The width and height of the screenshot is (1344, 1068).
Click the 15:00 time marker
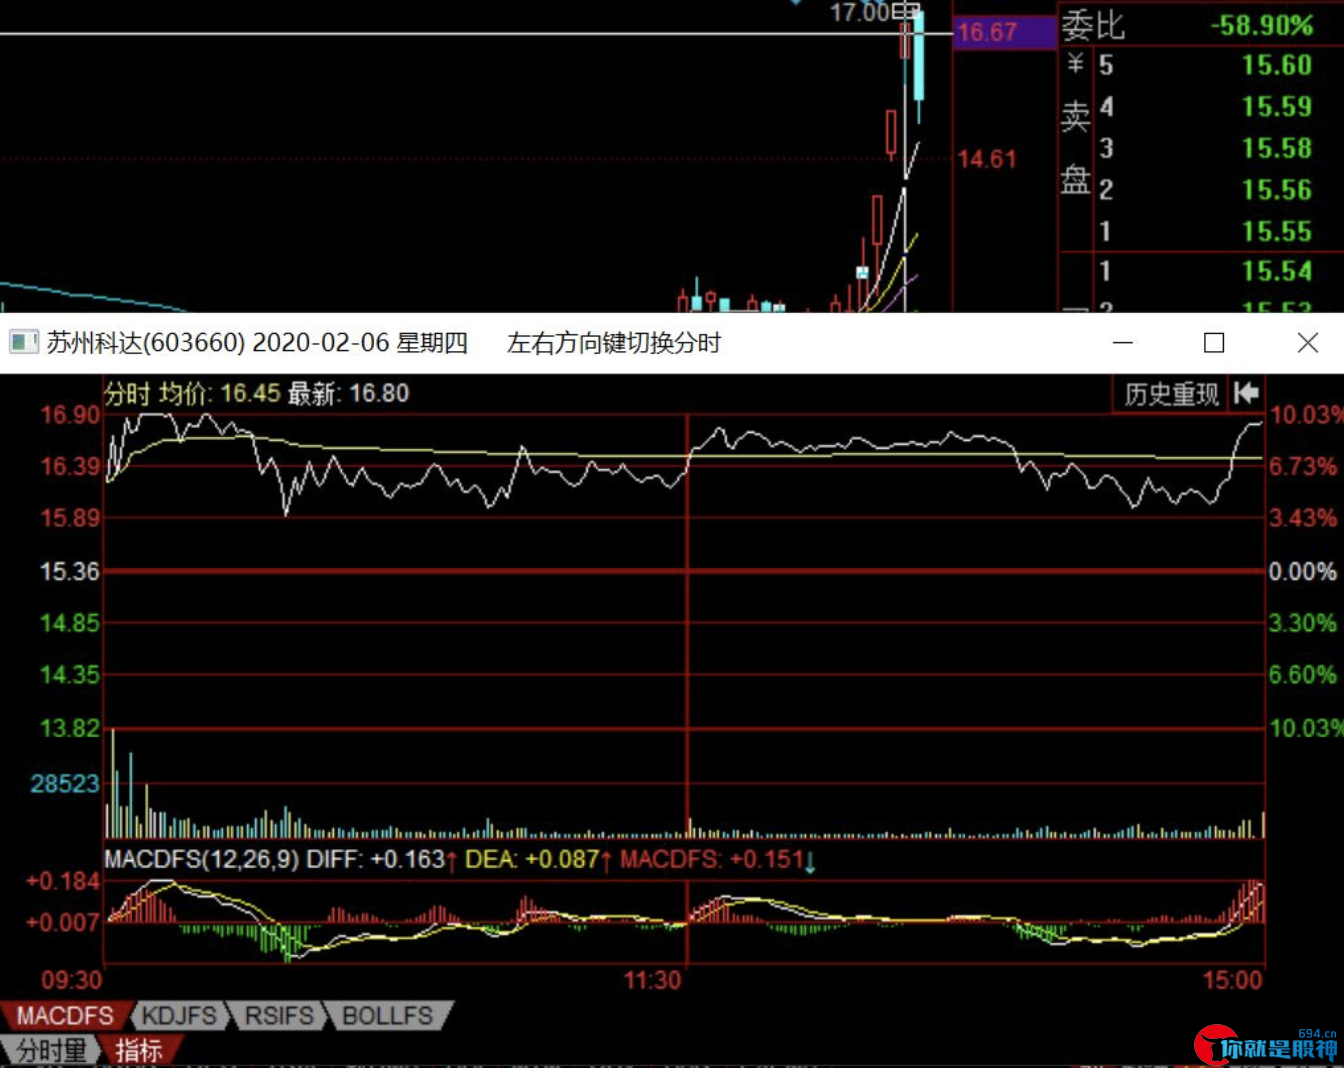(1232, 980)
